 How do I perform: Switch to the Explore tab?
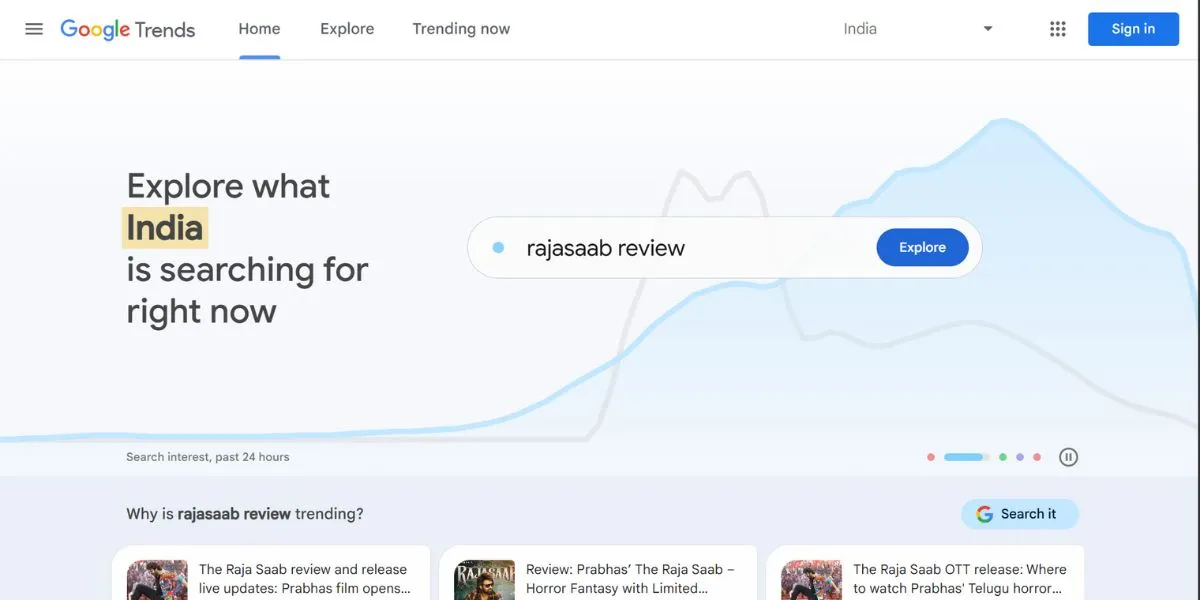[x=346, y=28]
